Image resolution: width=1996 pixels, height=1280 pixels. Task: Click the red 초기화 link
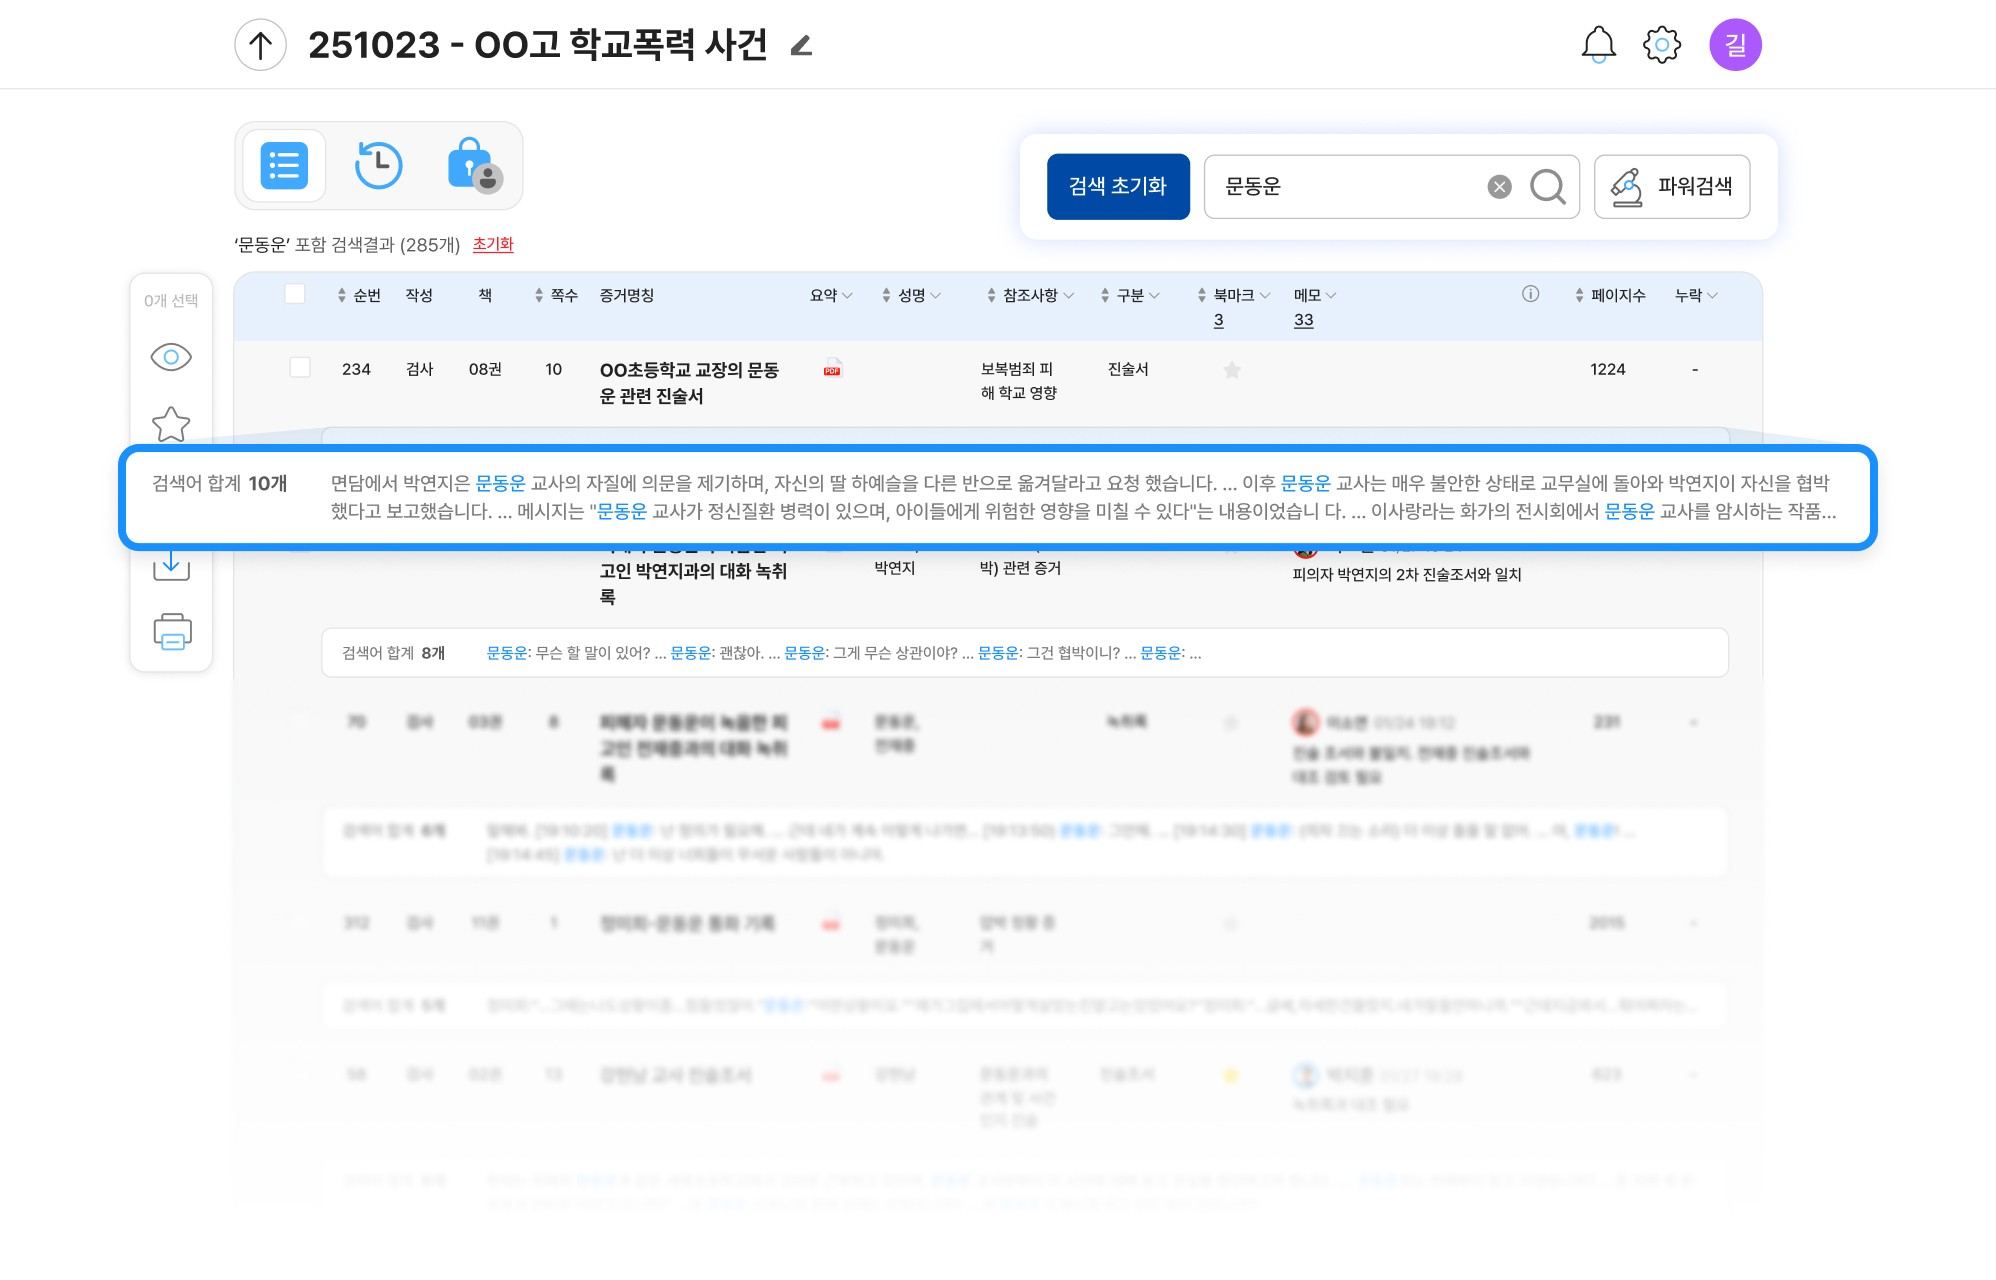tap(493, 245)
